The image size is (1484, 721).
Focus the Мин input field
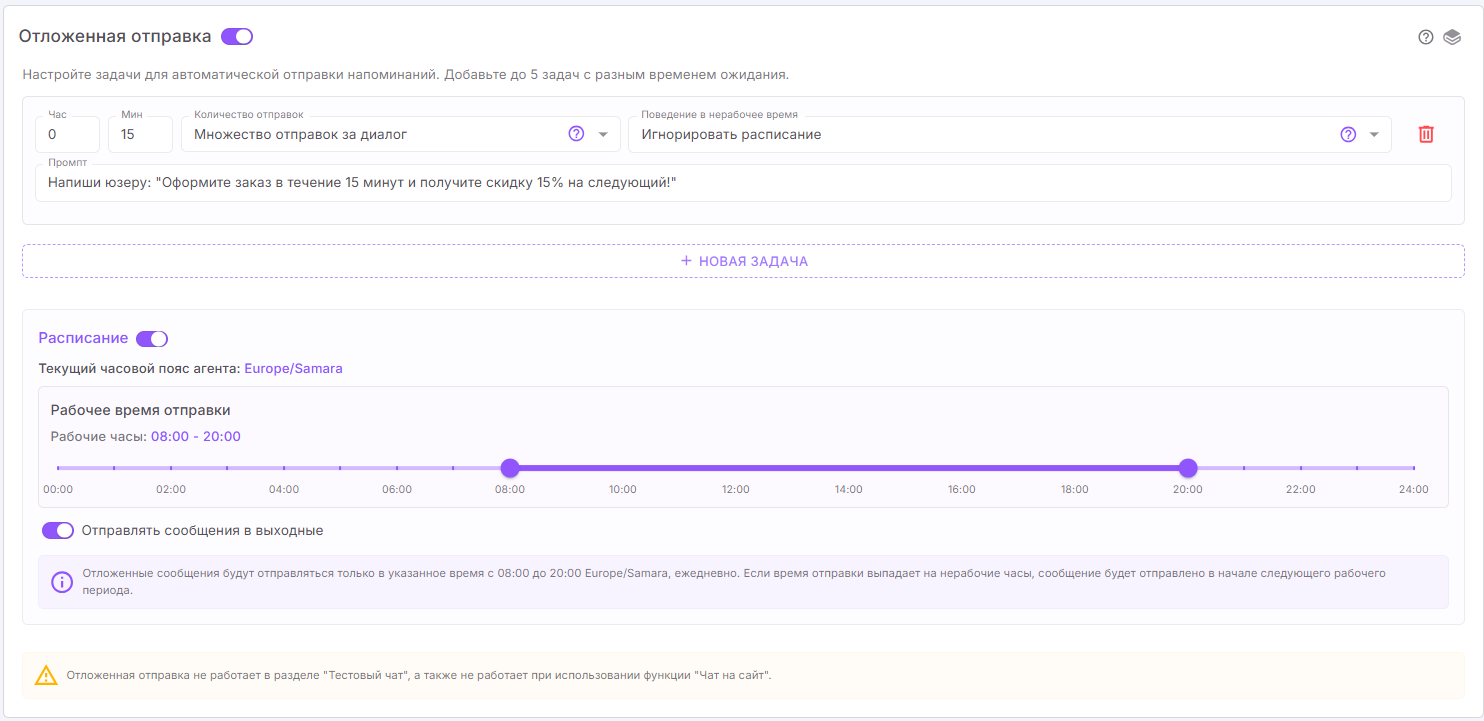point(140,134)
